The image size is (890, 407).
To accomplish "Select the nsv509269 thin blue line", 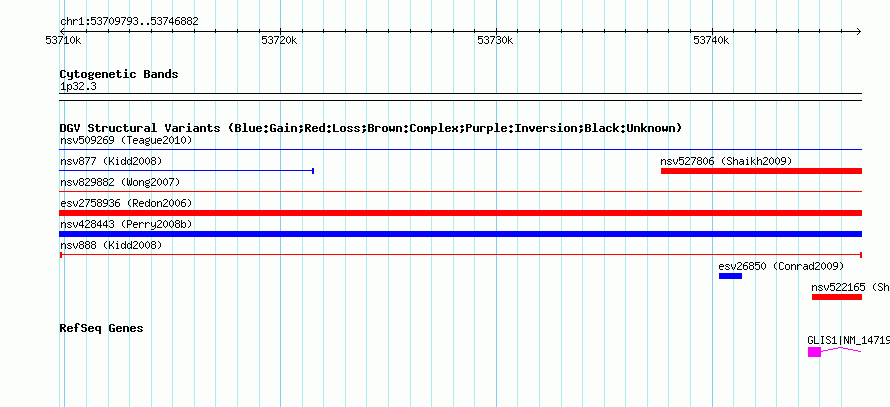I will pos(461,150).
